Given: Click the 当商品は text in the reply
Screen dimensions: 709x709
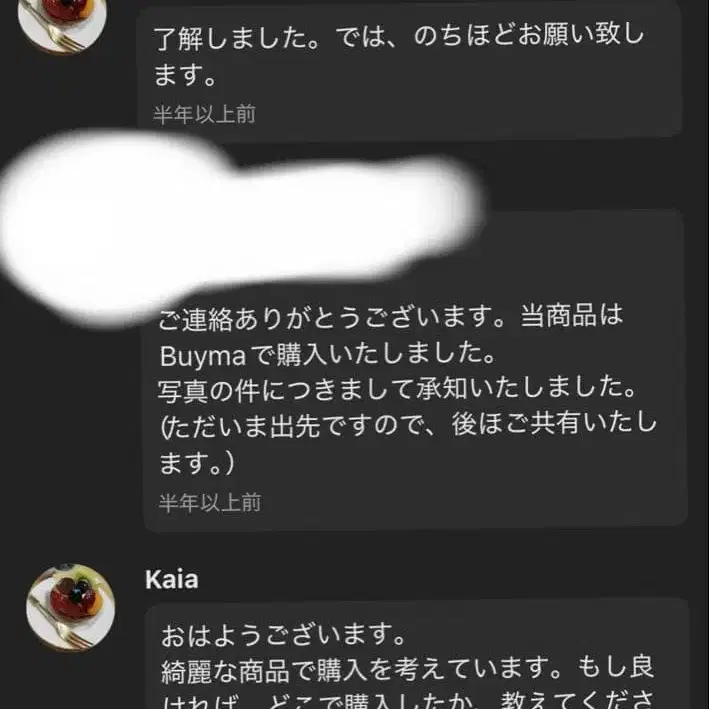Looking at the screenshot, I should [x=572, y=316].
